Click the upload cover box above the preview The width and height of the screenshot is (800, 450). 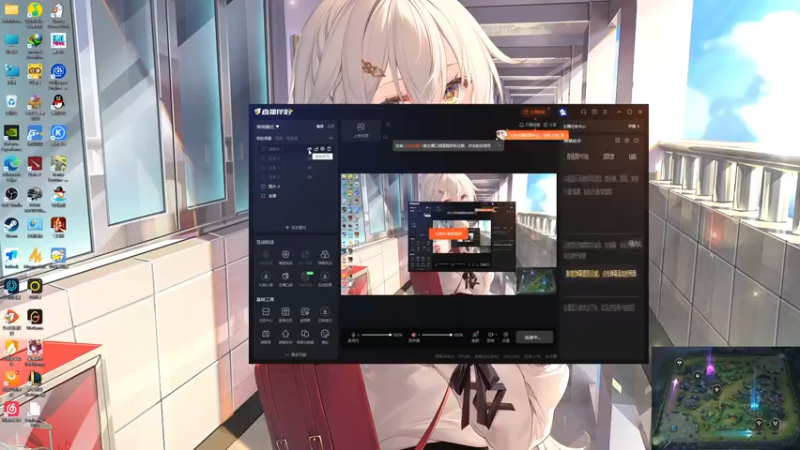tap(361, 130)
